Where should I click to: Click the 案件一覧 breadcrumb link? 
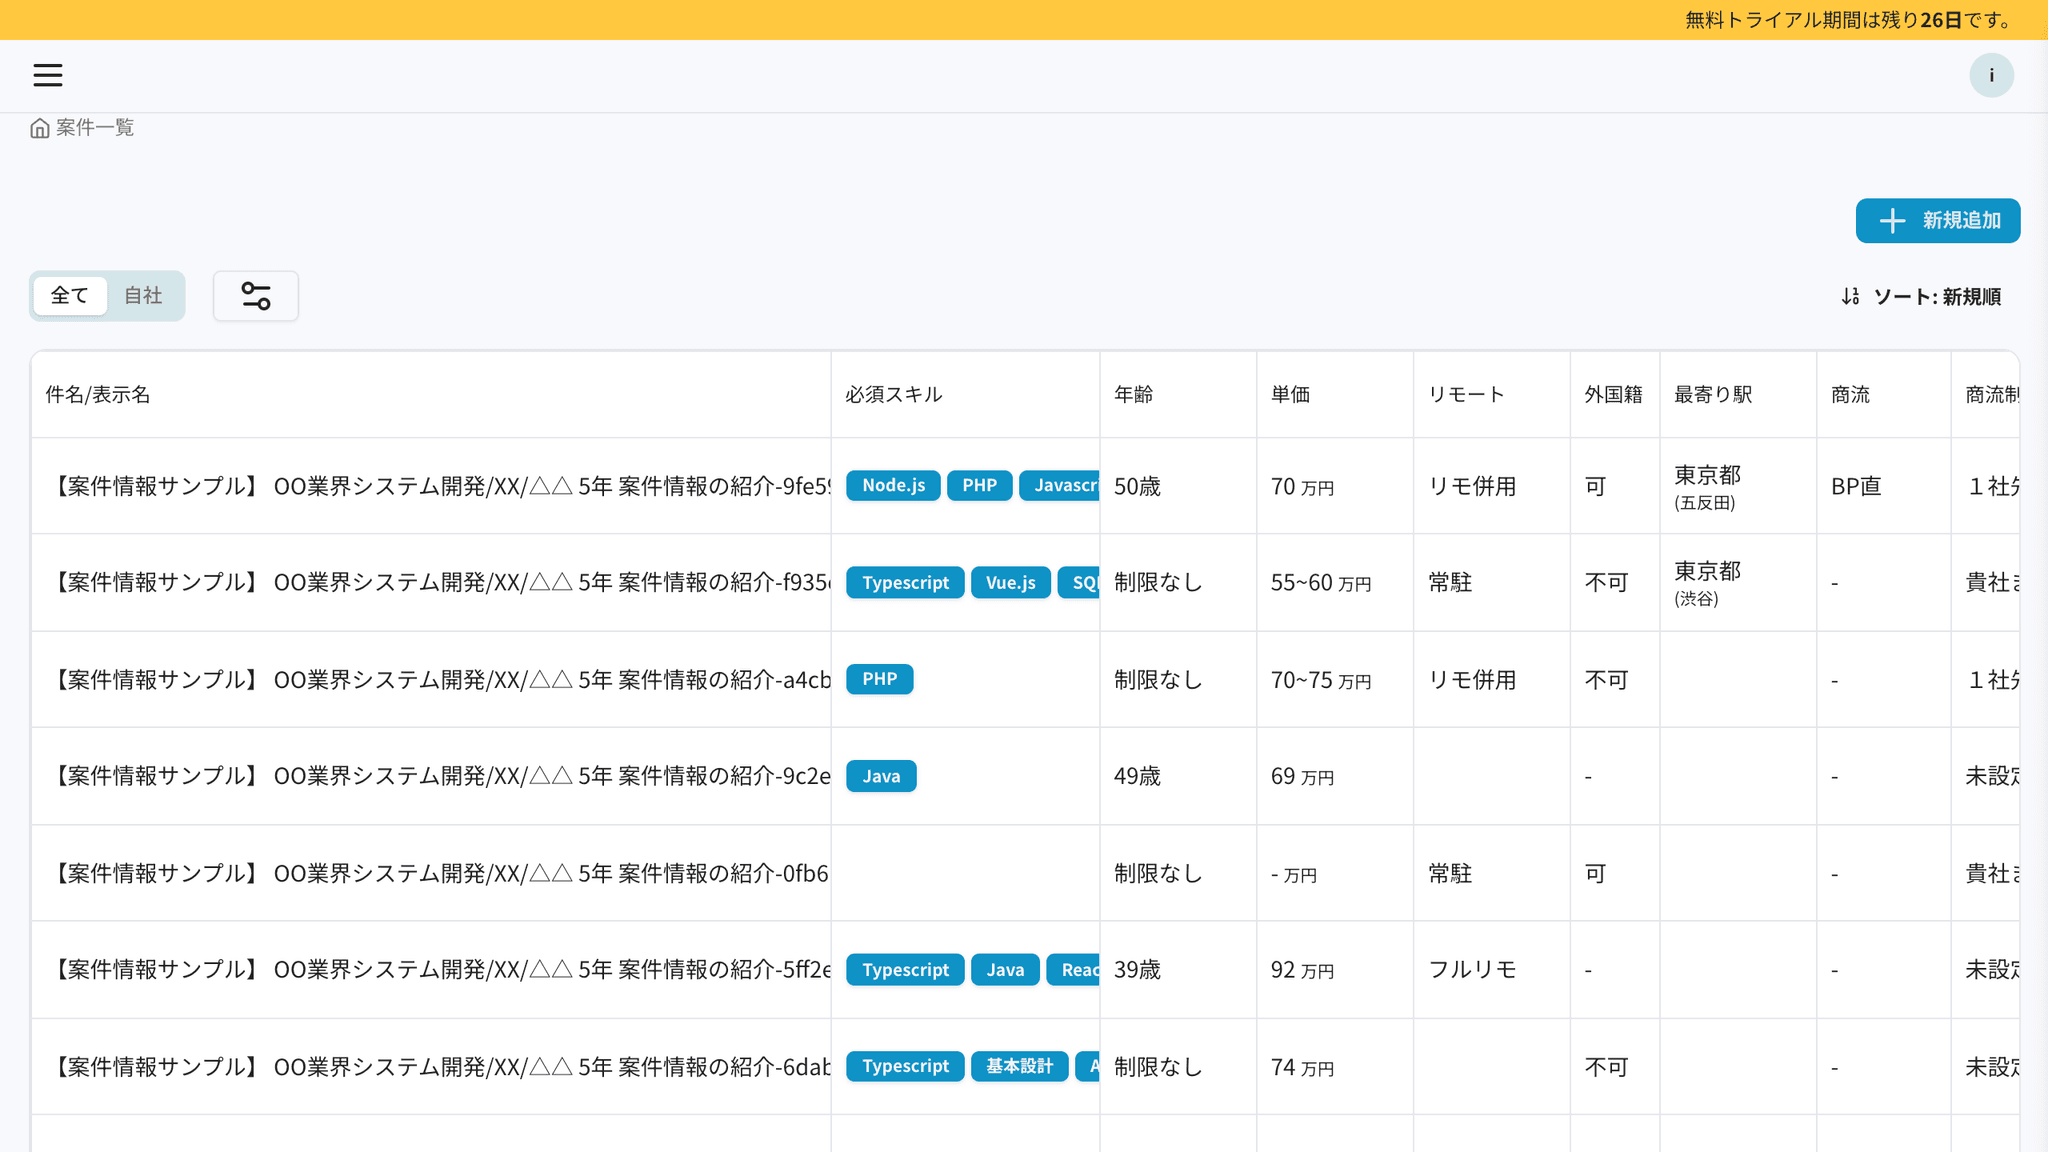point(95,128)
